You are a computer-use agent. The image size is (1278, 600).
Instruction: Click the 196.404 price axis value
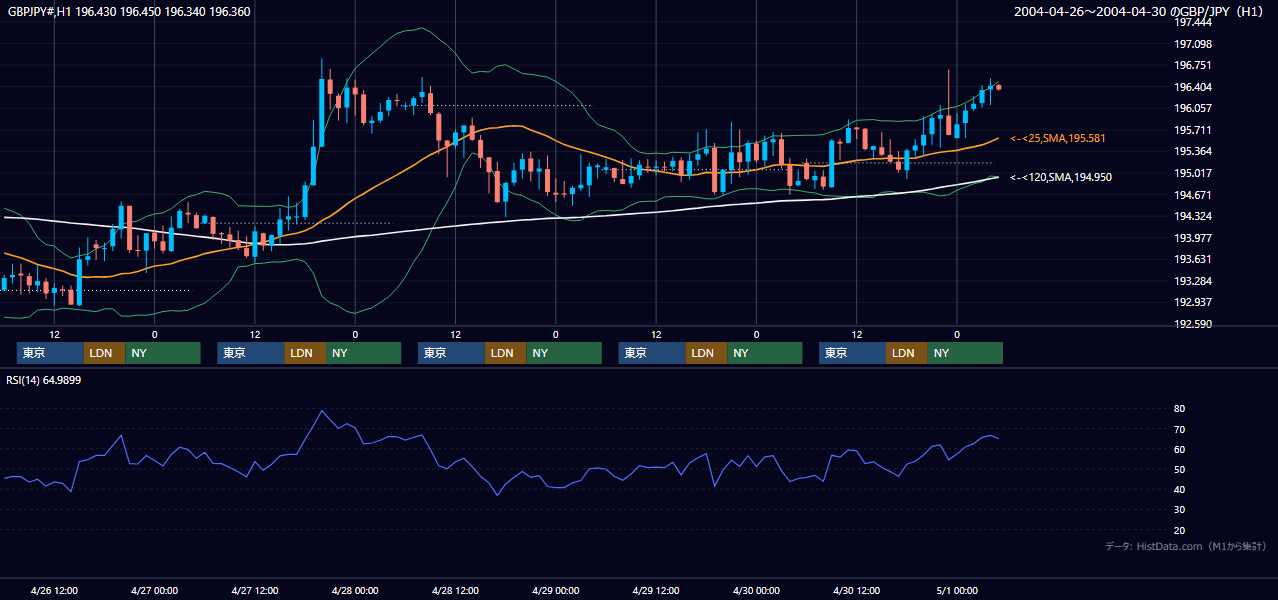click(1194, 87)
